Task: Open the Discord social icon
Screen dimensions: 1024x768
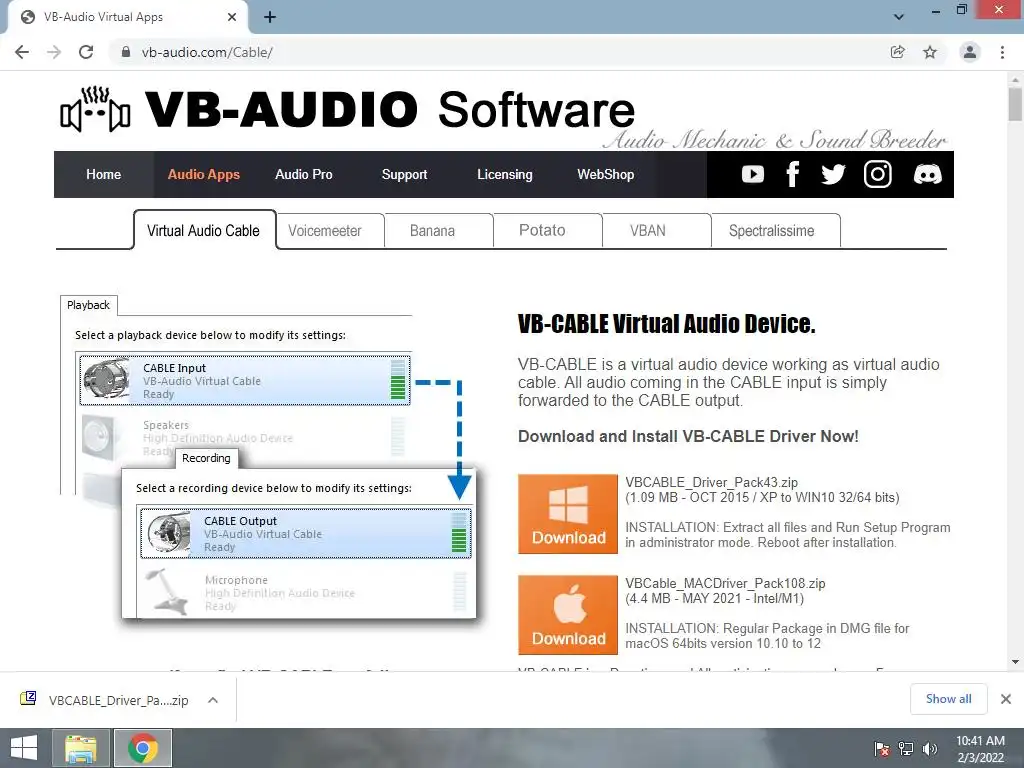Action: 927,174
